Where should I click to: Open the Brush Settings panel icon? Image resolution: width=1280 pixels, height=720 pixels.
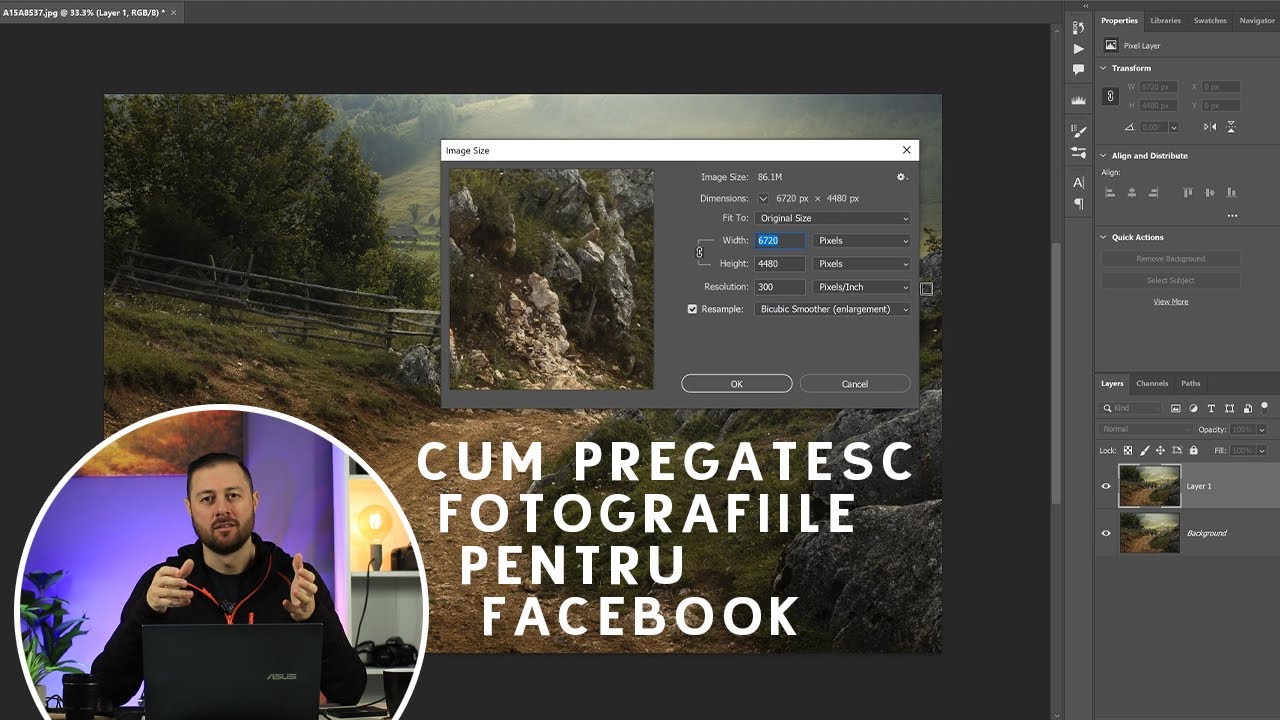tap(1078, 131)
